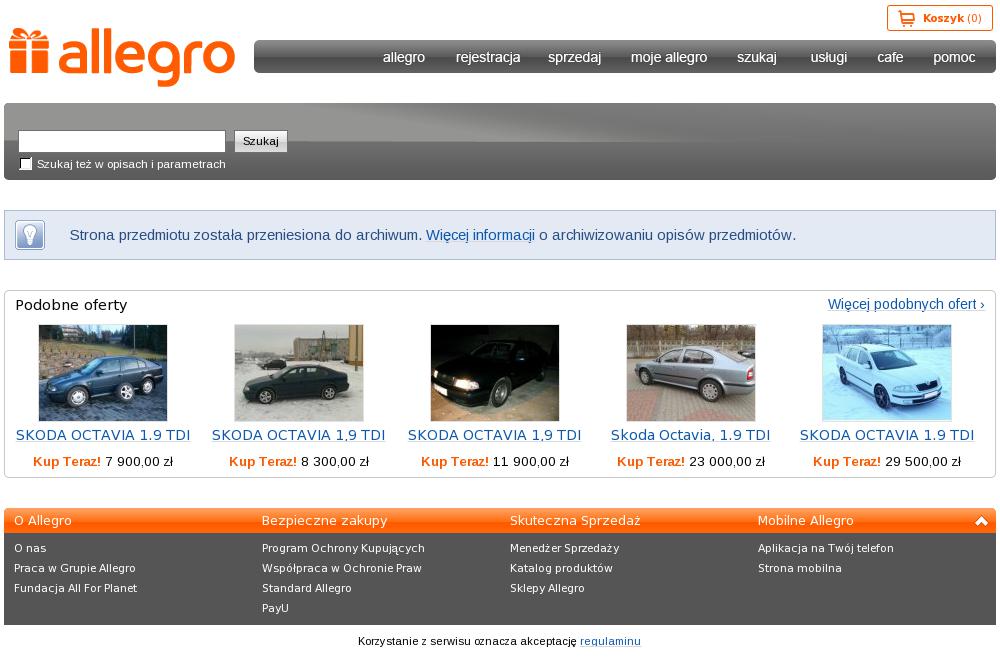Open thumbnail of 29 500,00 zł Skoda

point(886,373)
